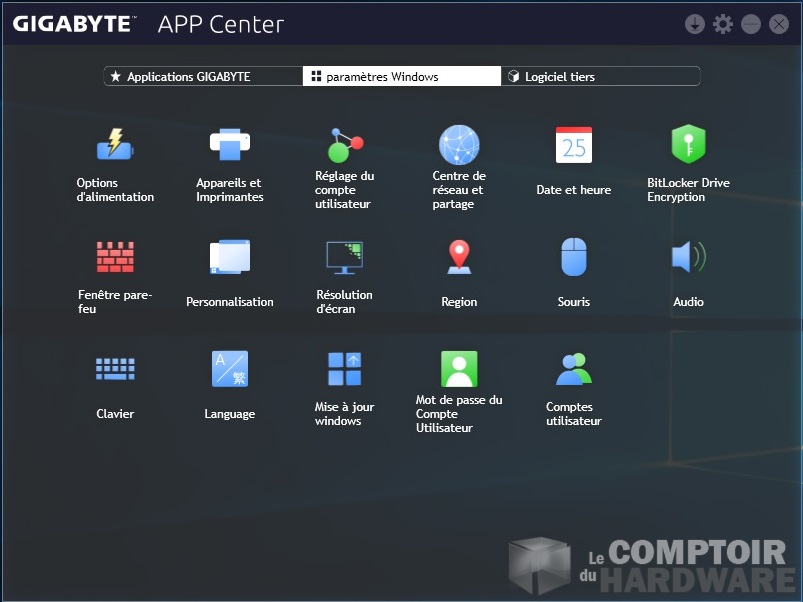Open Souris mouse settings
This screenshot has width=803, height=602.
coord(574,257)
